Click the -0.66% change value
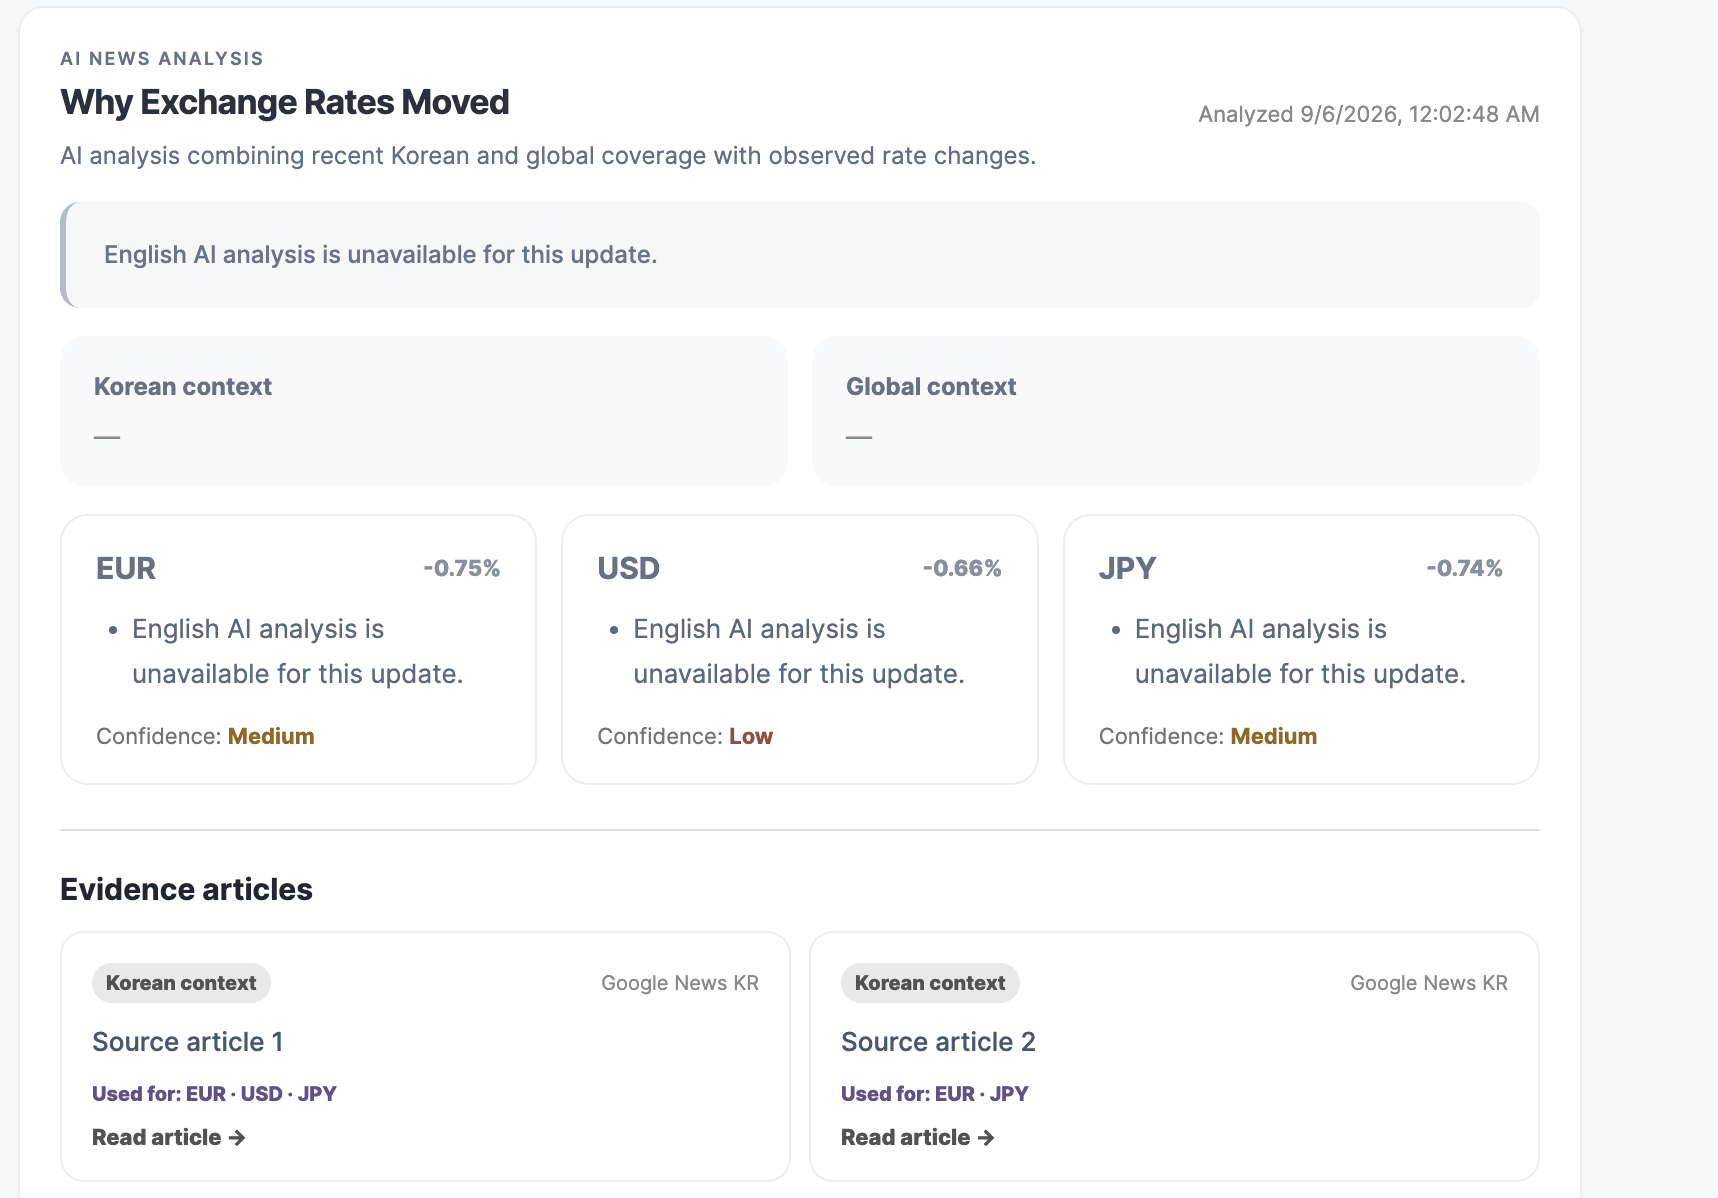The height and width of the screenshot is (1198, 1718). coord(962,568)
